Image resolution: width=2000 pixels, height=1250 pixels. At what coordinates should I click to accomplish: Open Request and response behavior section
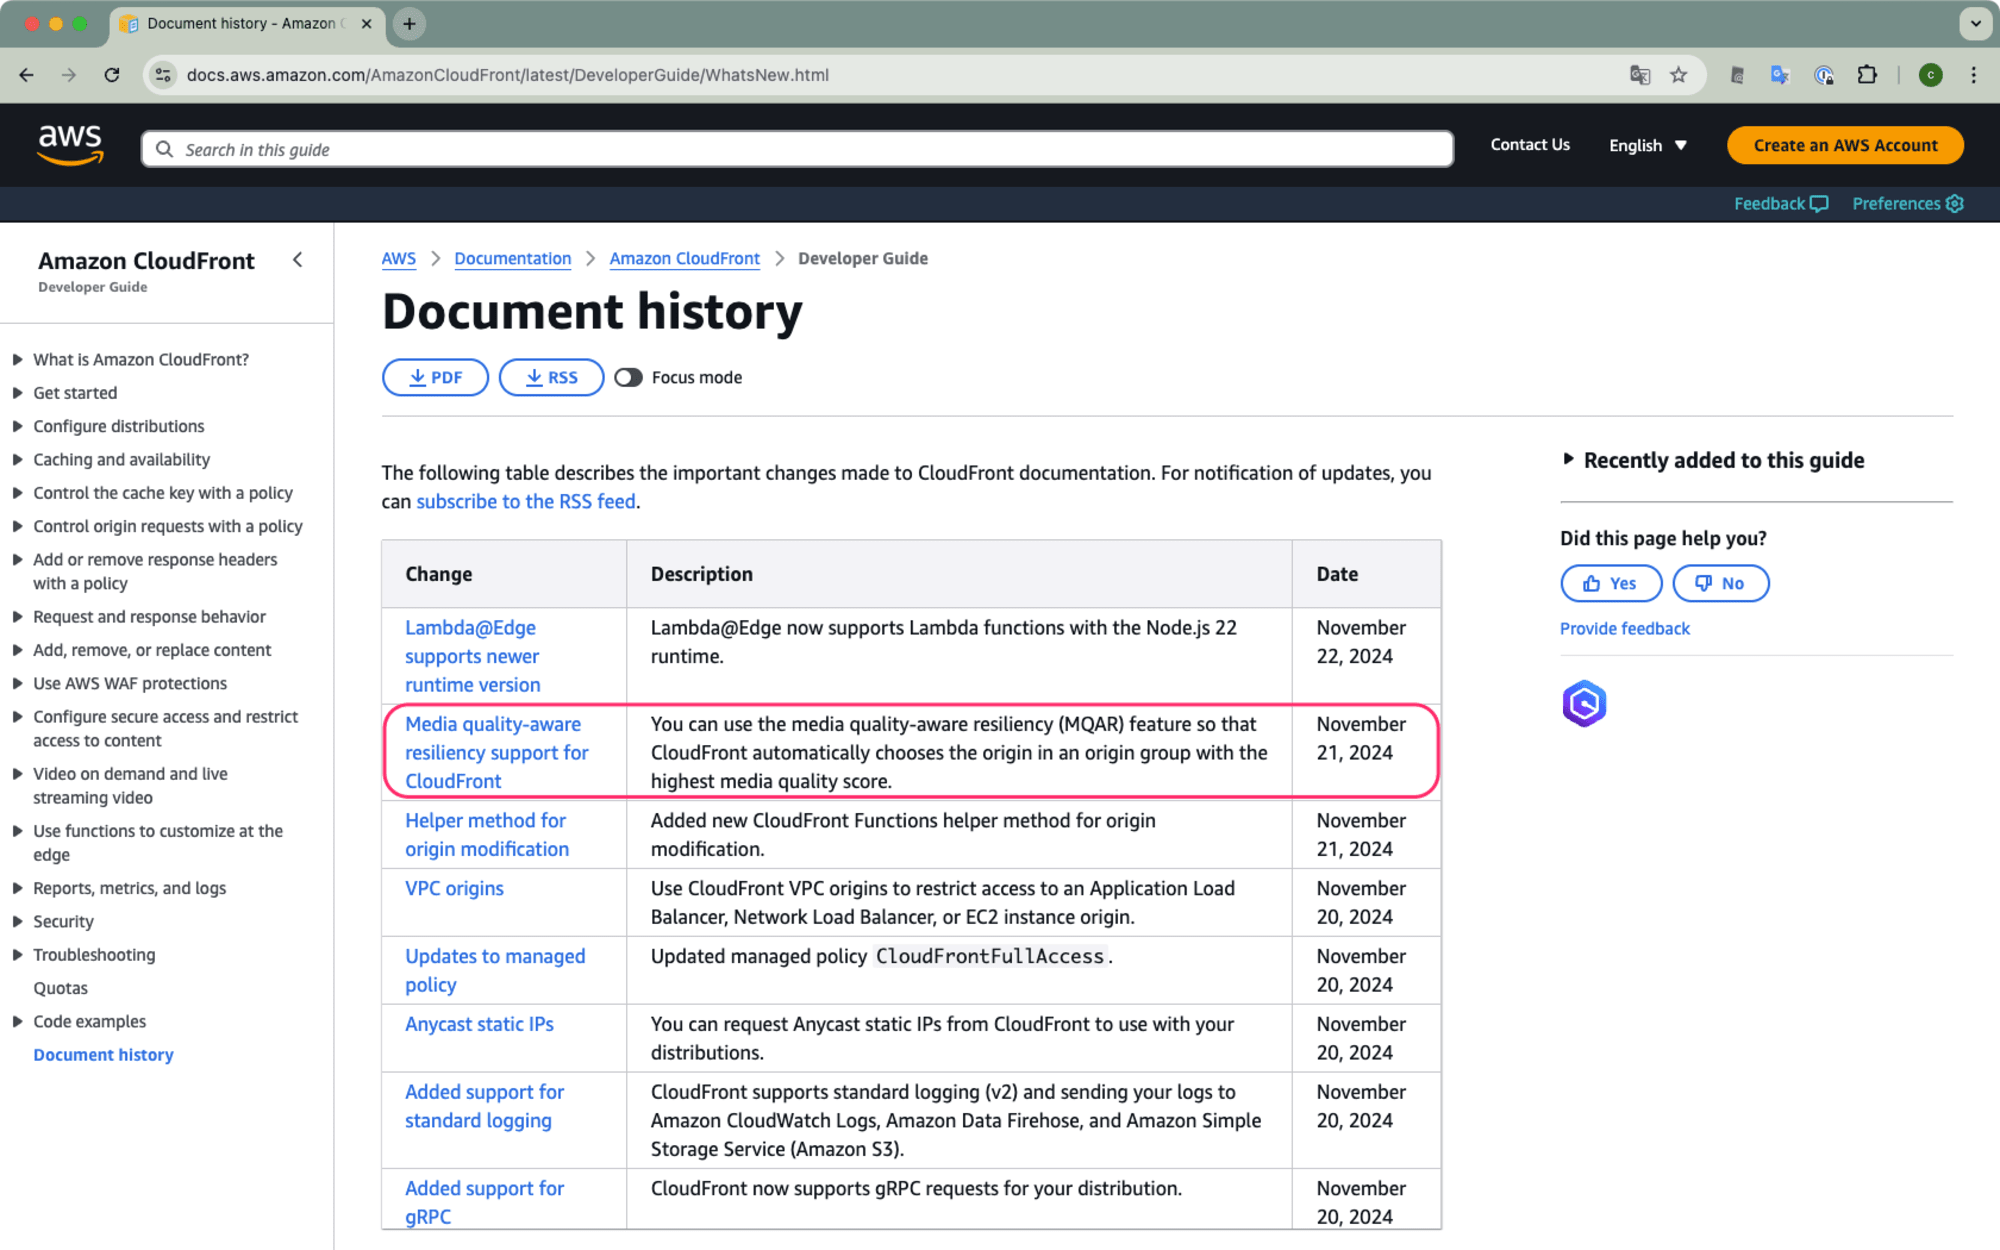(x=149, y=617)
